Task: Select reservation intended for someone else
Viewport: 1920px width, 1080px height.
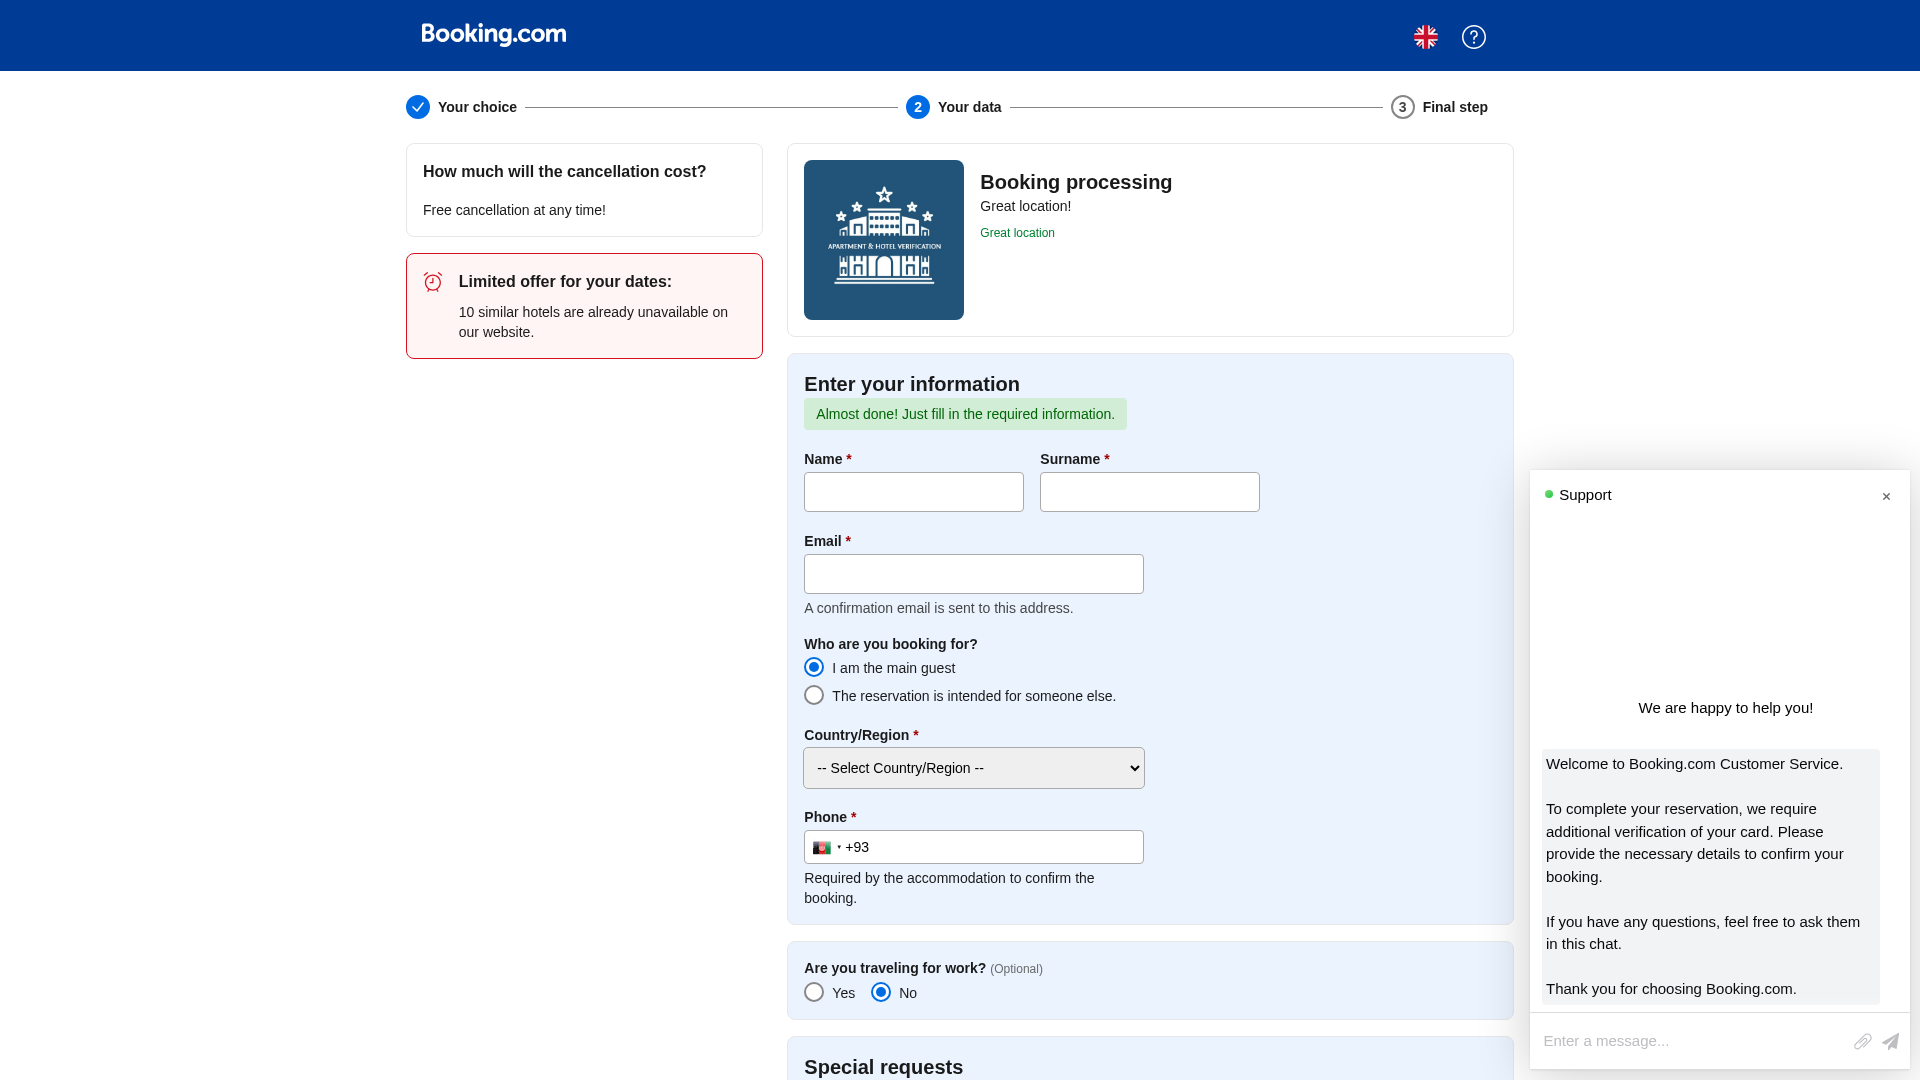Action: pyautogui.click(x=814, y=696)
